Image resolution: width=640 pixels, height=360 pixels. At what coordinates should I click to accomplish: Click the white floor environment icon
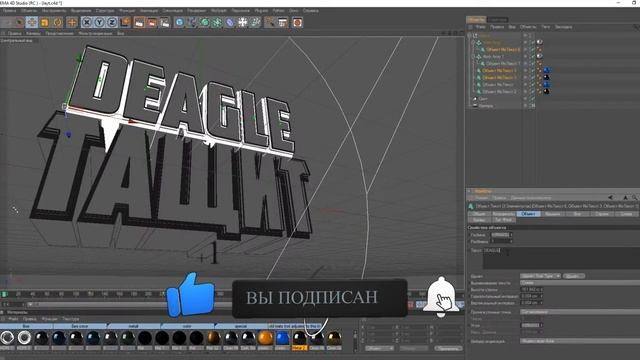[243, 22]
